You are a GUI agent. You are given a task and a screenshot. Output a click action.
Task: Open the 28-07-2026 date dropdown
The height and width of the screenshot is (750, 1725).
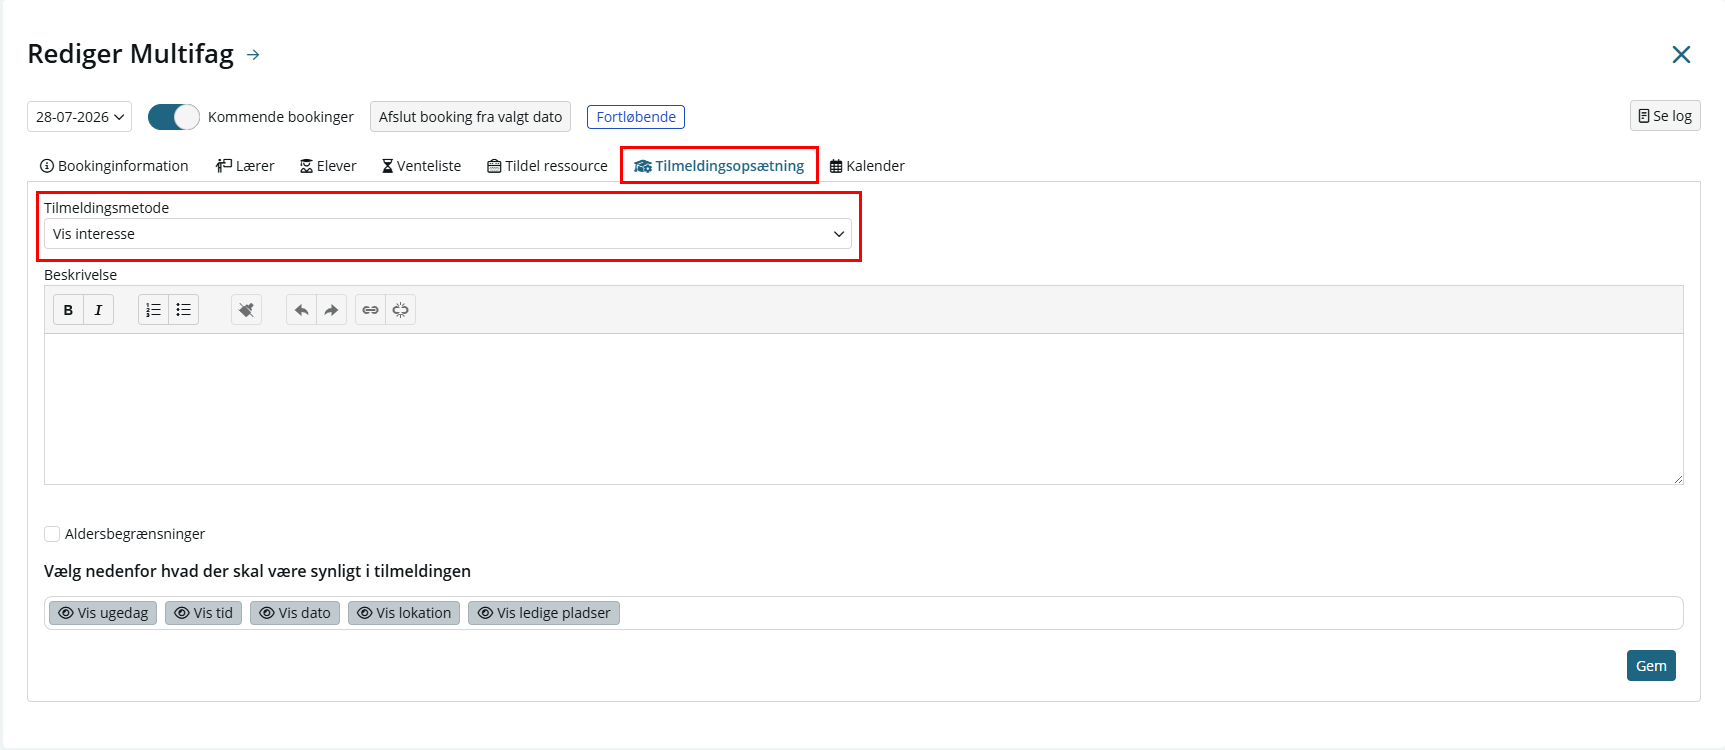80,117
